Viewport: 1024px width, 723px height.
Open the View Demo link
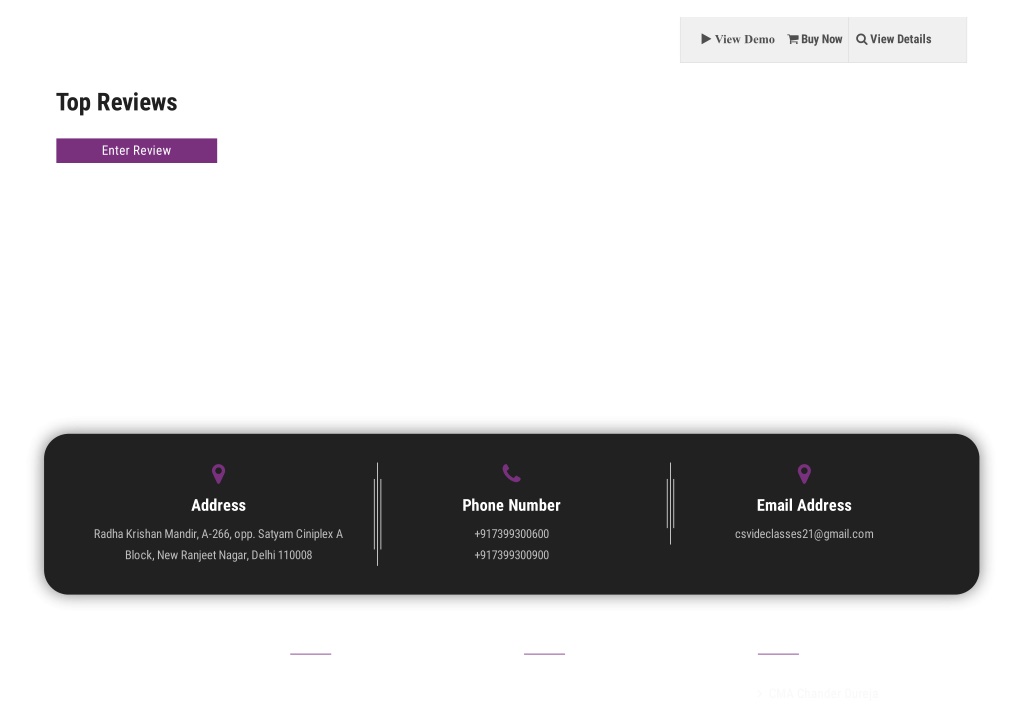click(738, 39)
